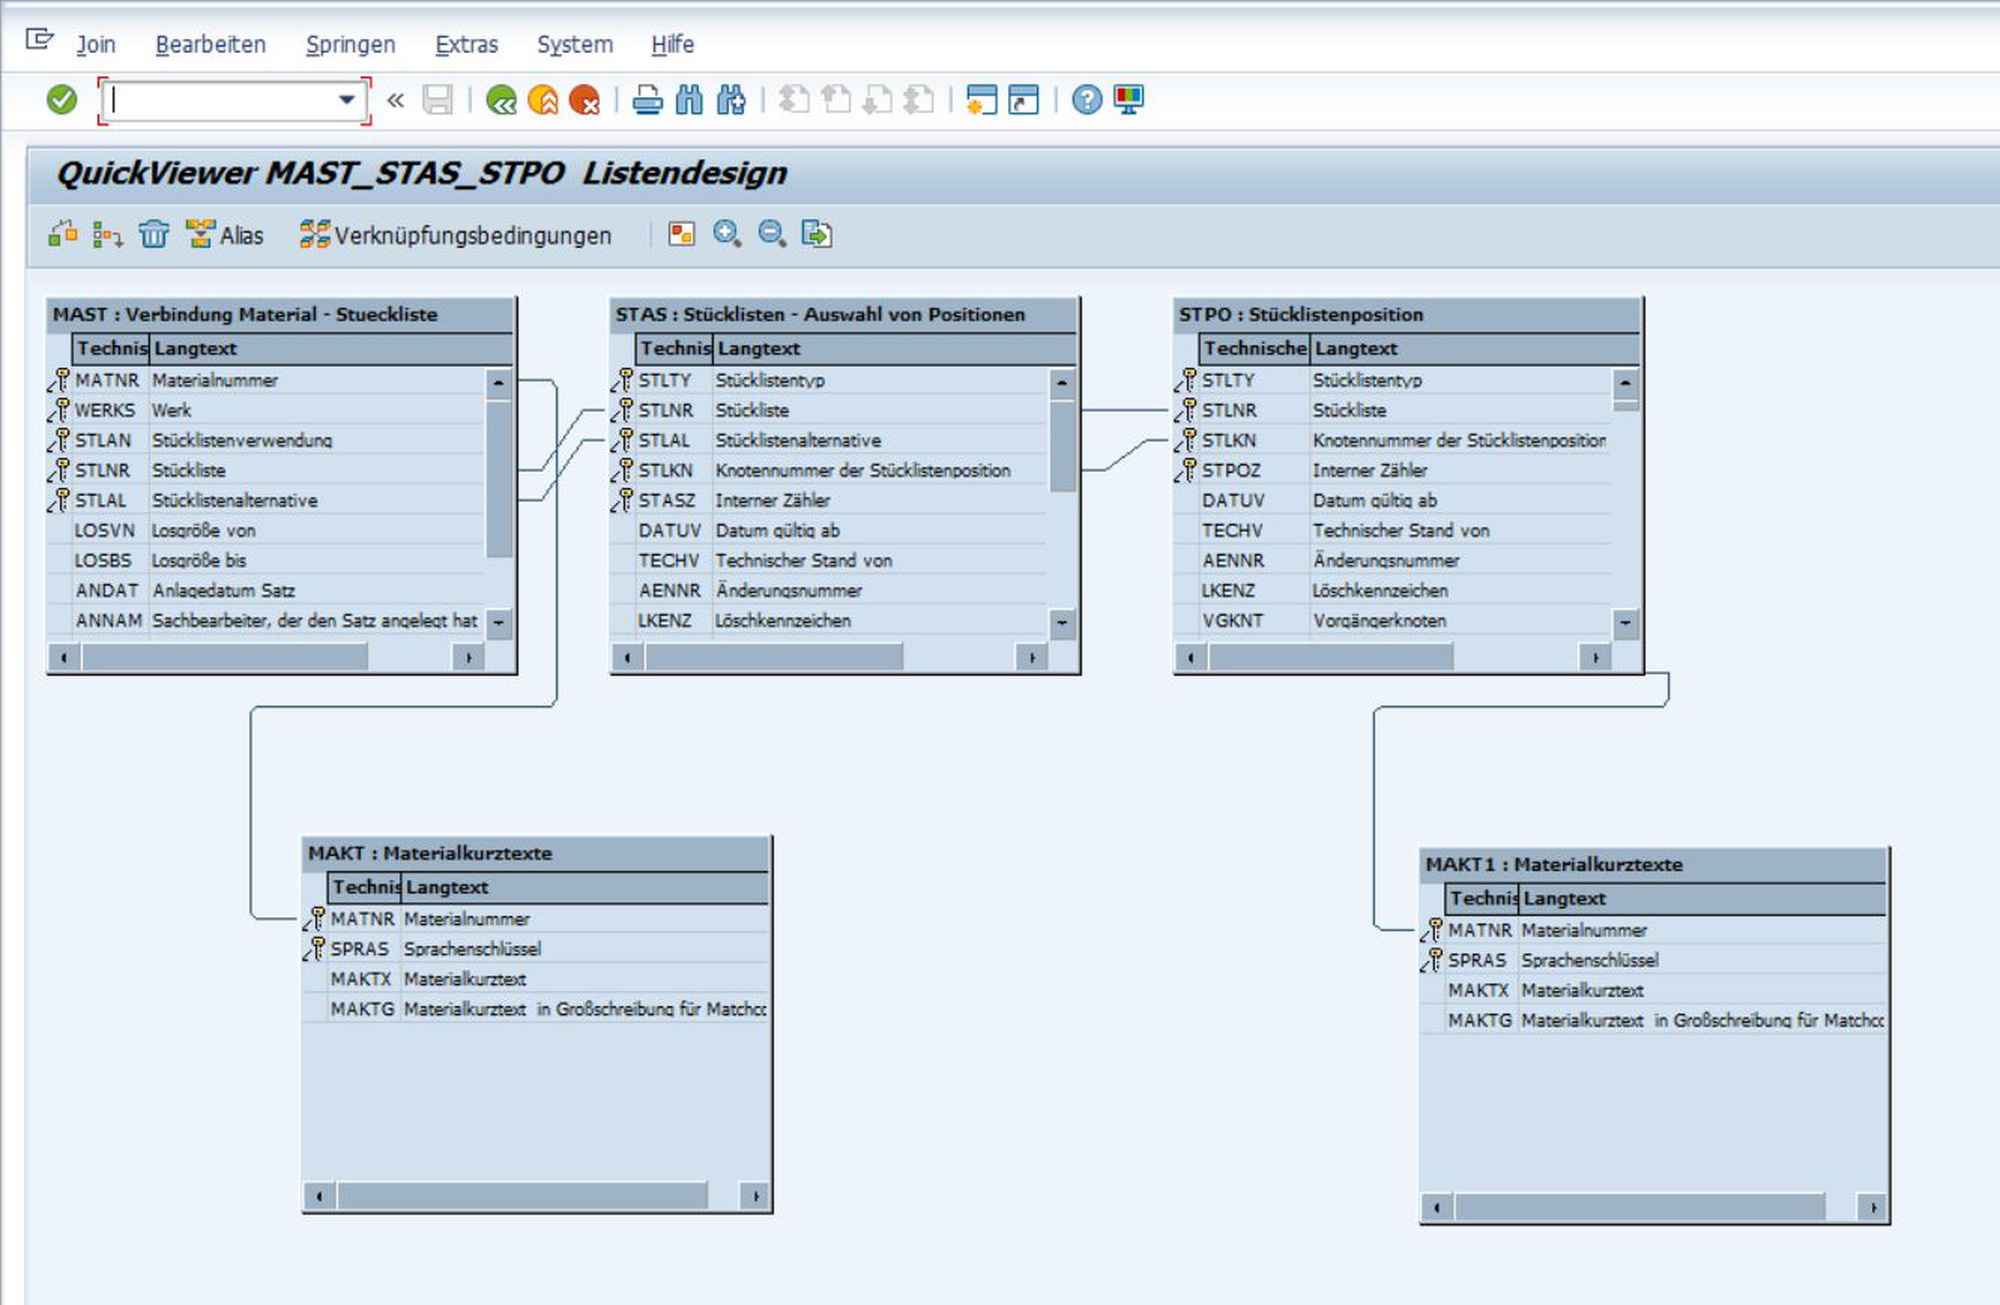Viewport: 2000px width, 1305px height.
Task: Click the STPO horizontal scrollbar thumb
Action: (x=1331, y=657)
